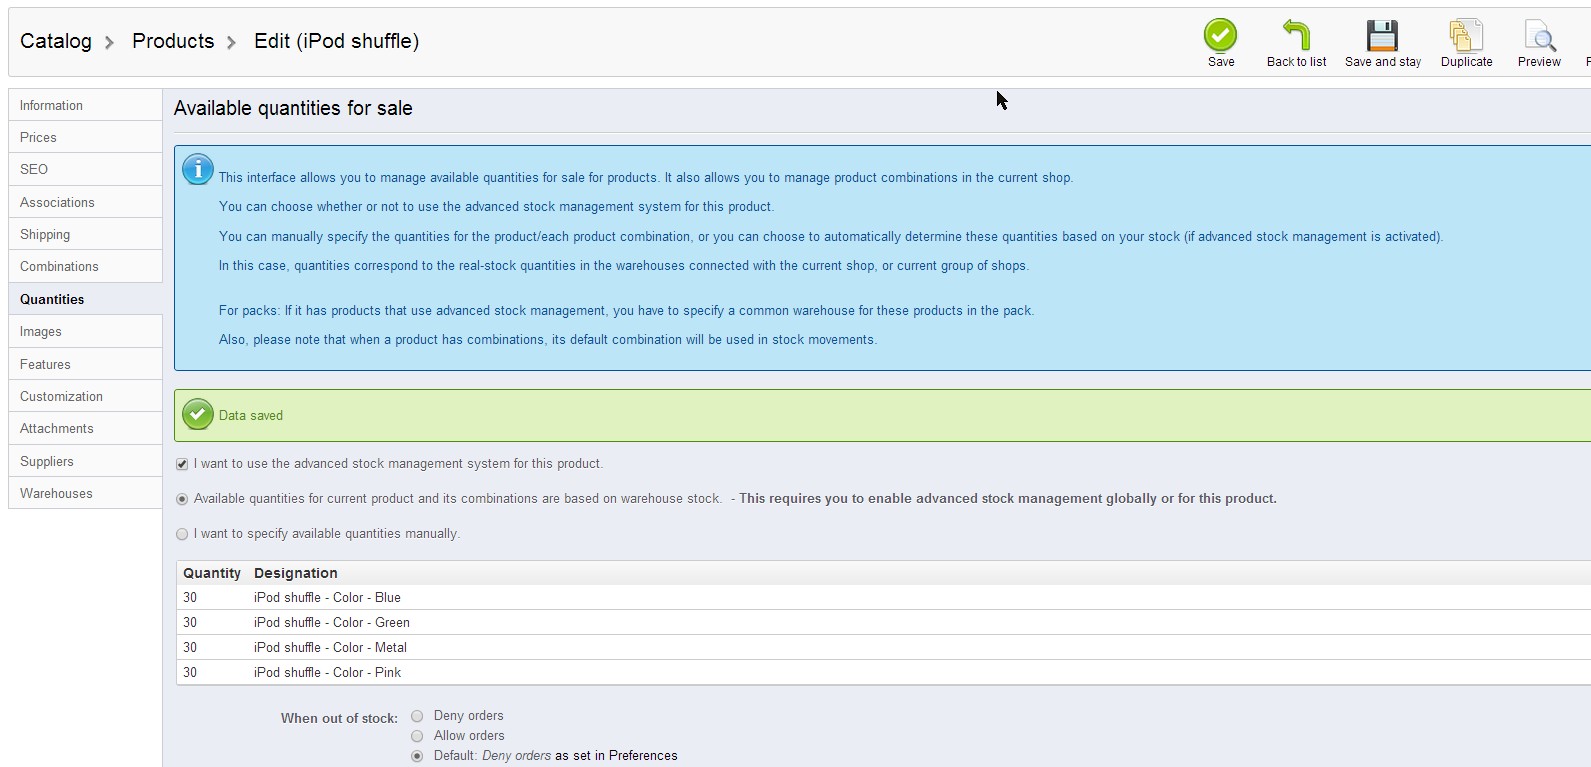Open the Suppliers tab

(x=85, y=461)
